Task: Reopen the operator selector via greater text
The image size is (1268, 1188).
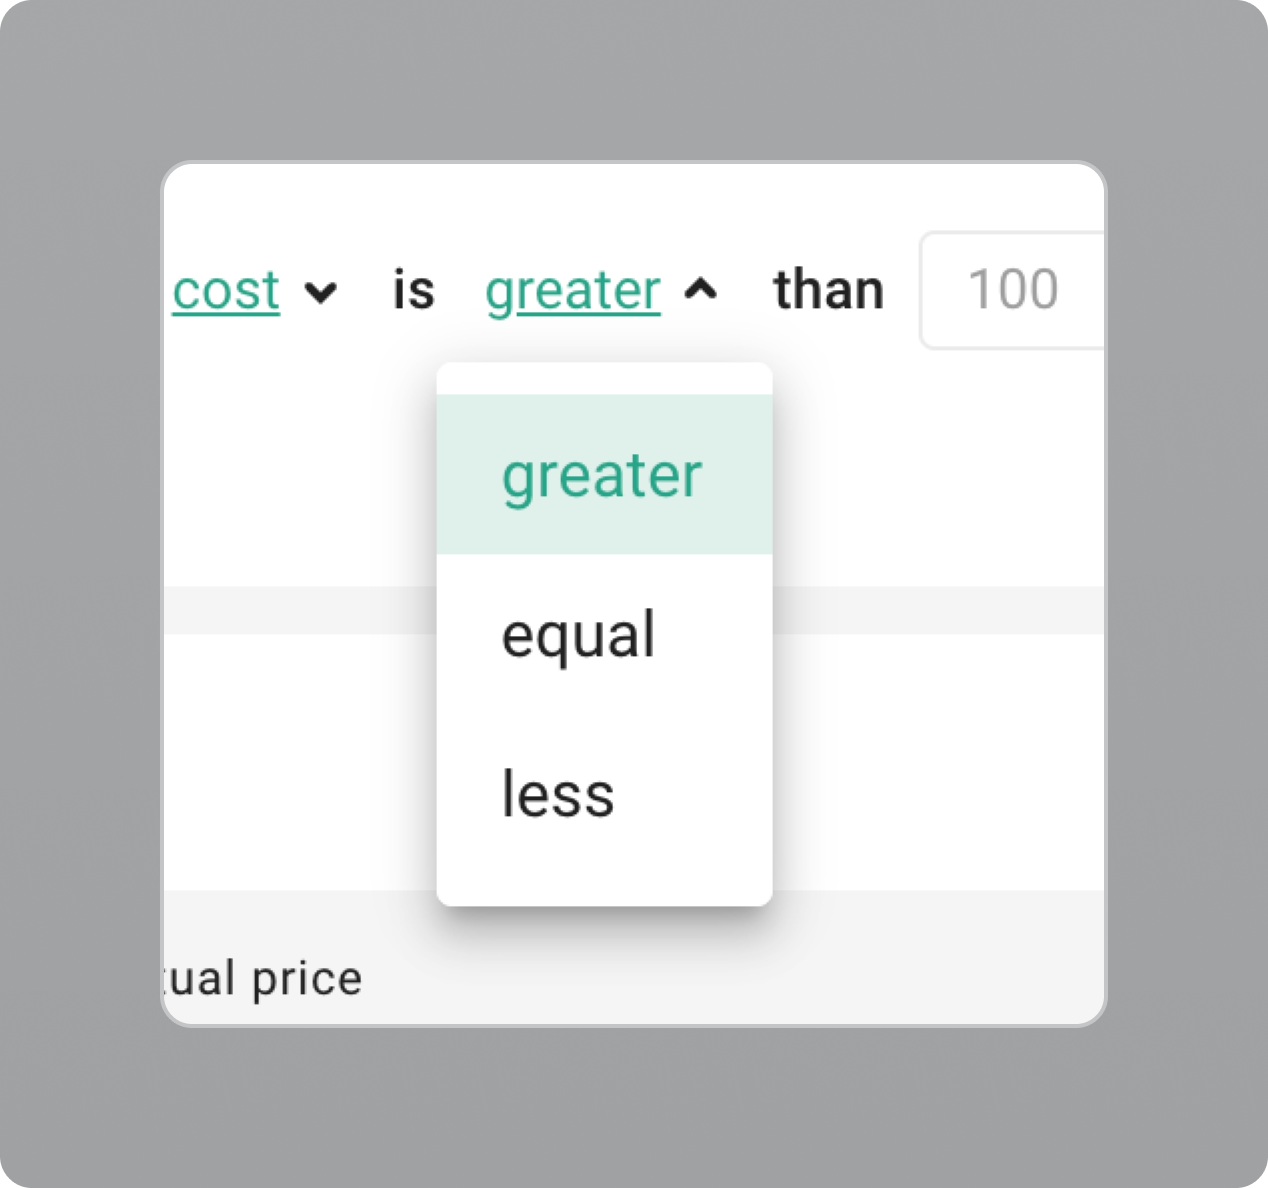Action: click(x=571, y=291)
